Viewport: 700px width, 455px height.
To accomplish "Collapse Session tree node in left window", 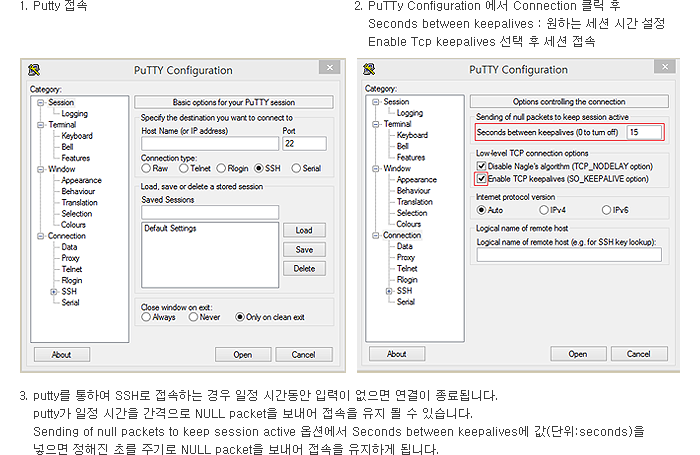I will click(x=41, y=103).
